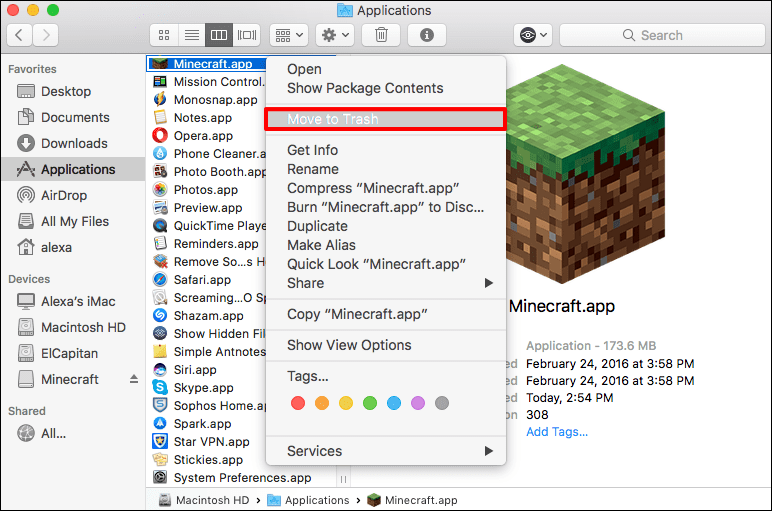Go forward with the forward arrow
The width and height of the screenshot is (772, 511).
[x=46, y=35]
